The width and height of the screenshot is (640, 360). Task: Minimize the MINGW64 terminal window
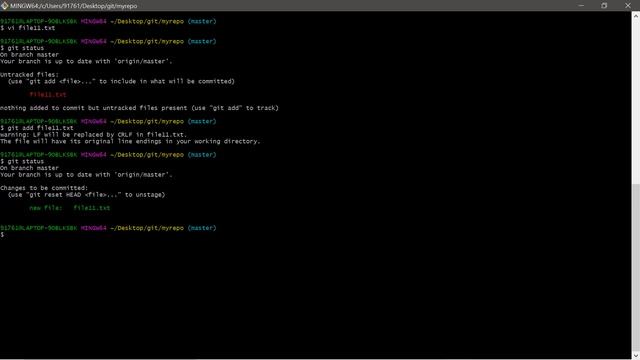click(x=581, y=6)
